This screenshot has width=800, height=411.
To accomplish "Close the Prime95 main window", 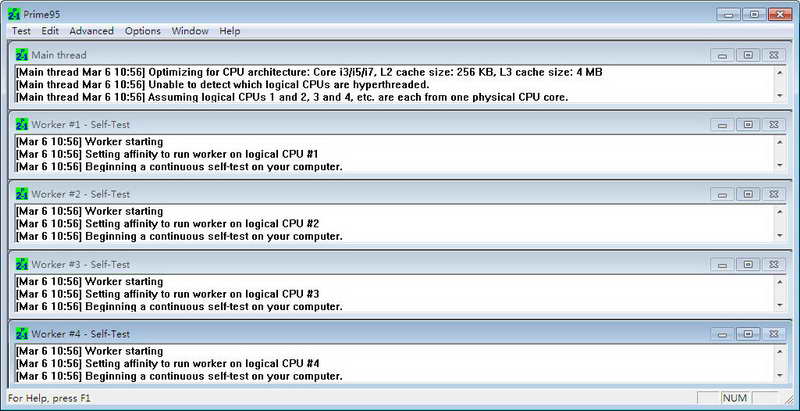I will [780, 14].
